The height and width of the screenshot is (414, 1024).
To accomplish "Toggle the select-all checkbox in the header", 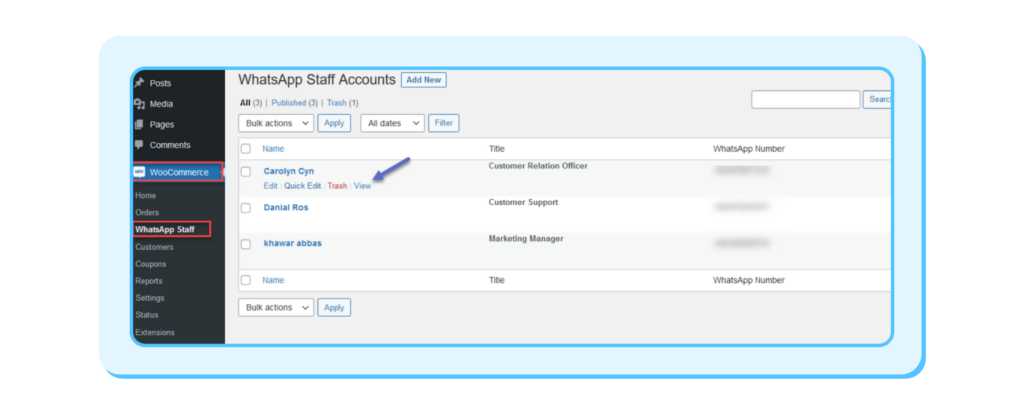I will click(x=246, y=149).
